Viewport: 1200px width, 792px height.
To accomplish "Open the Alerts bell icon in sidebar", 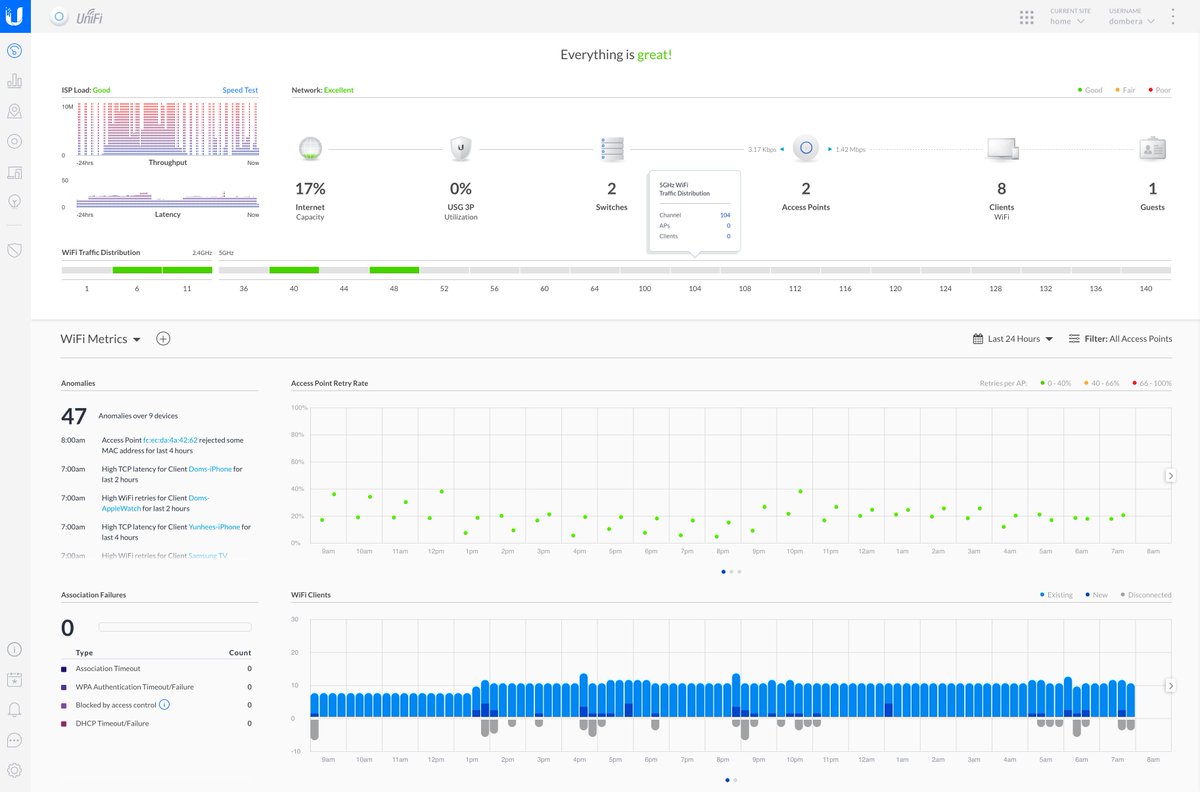I will pos(14,710).
